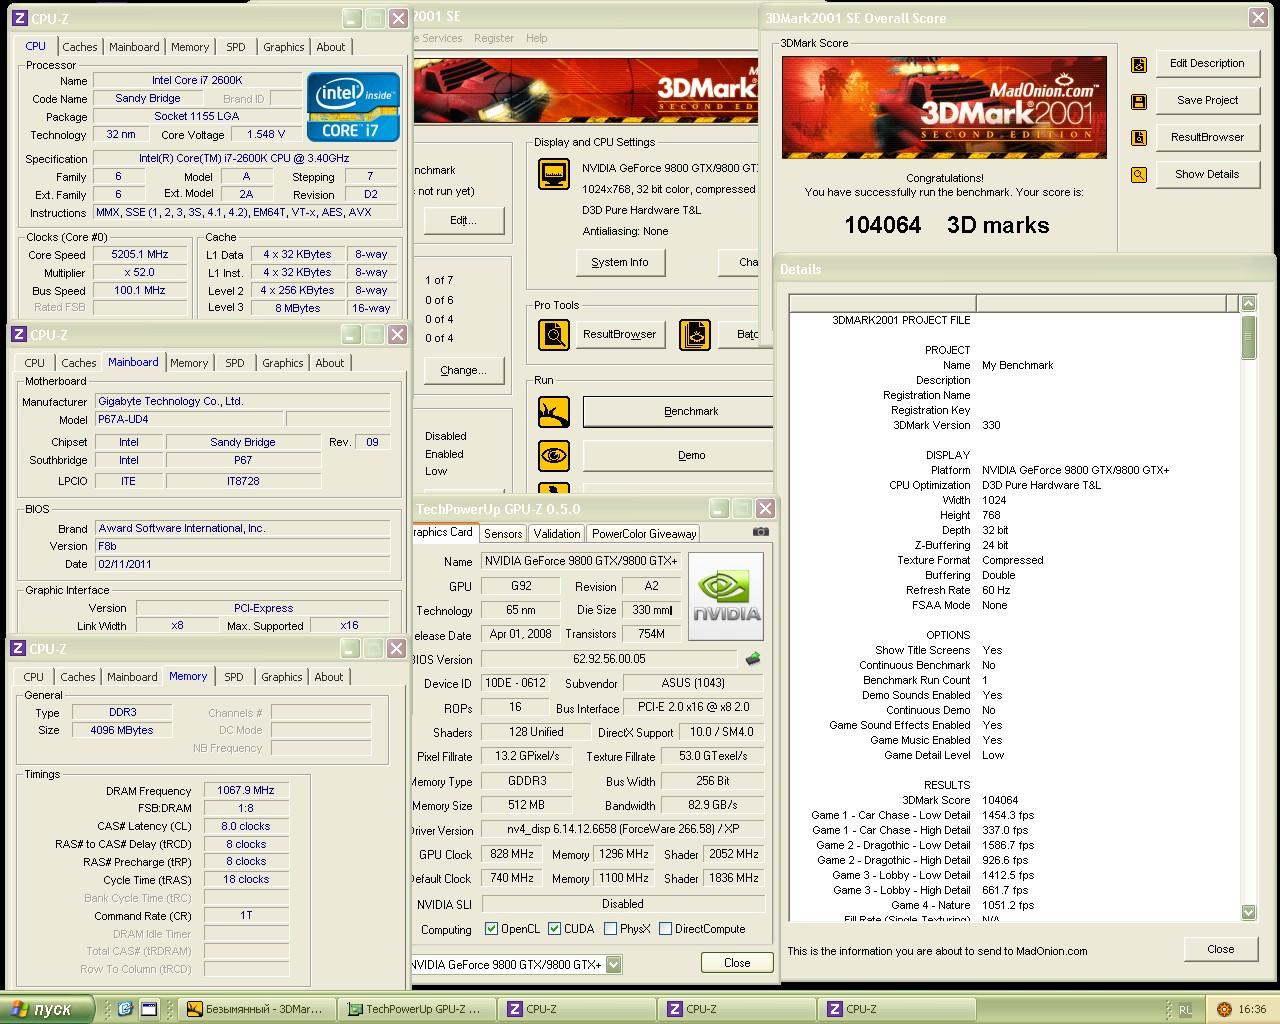The width and height of the screenshot is (1280, 1024).
Task: Open the Sensors tab in GPU-Z
Action: (503, 534)
